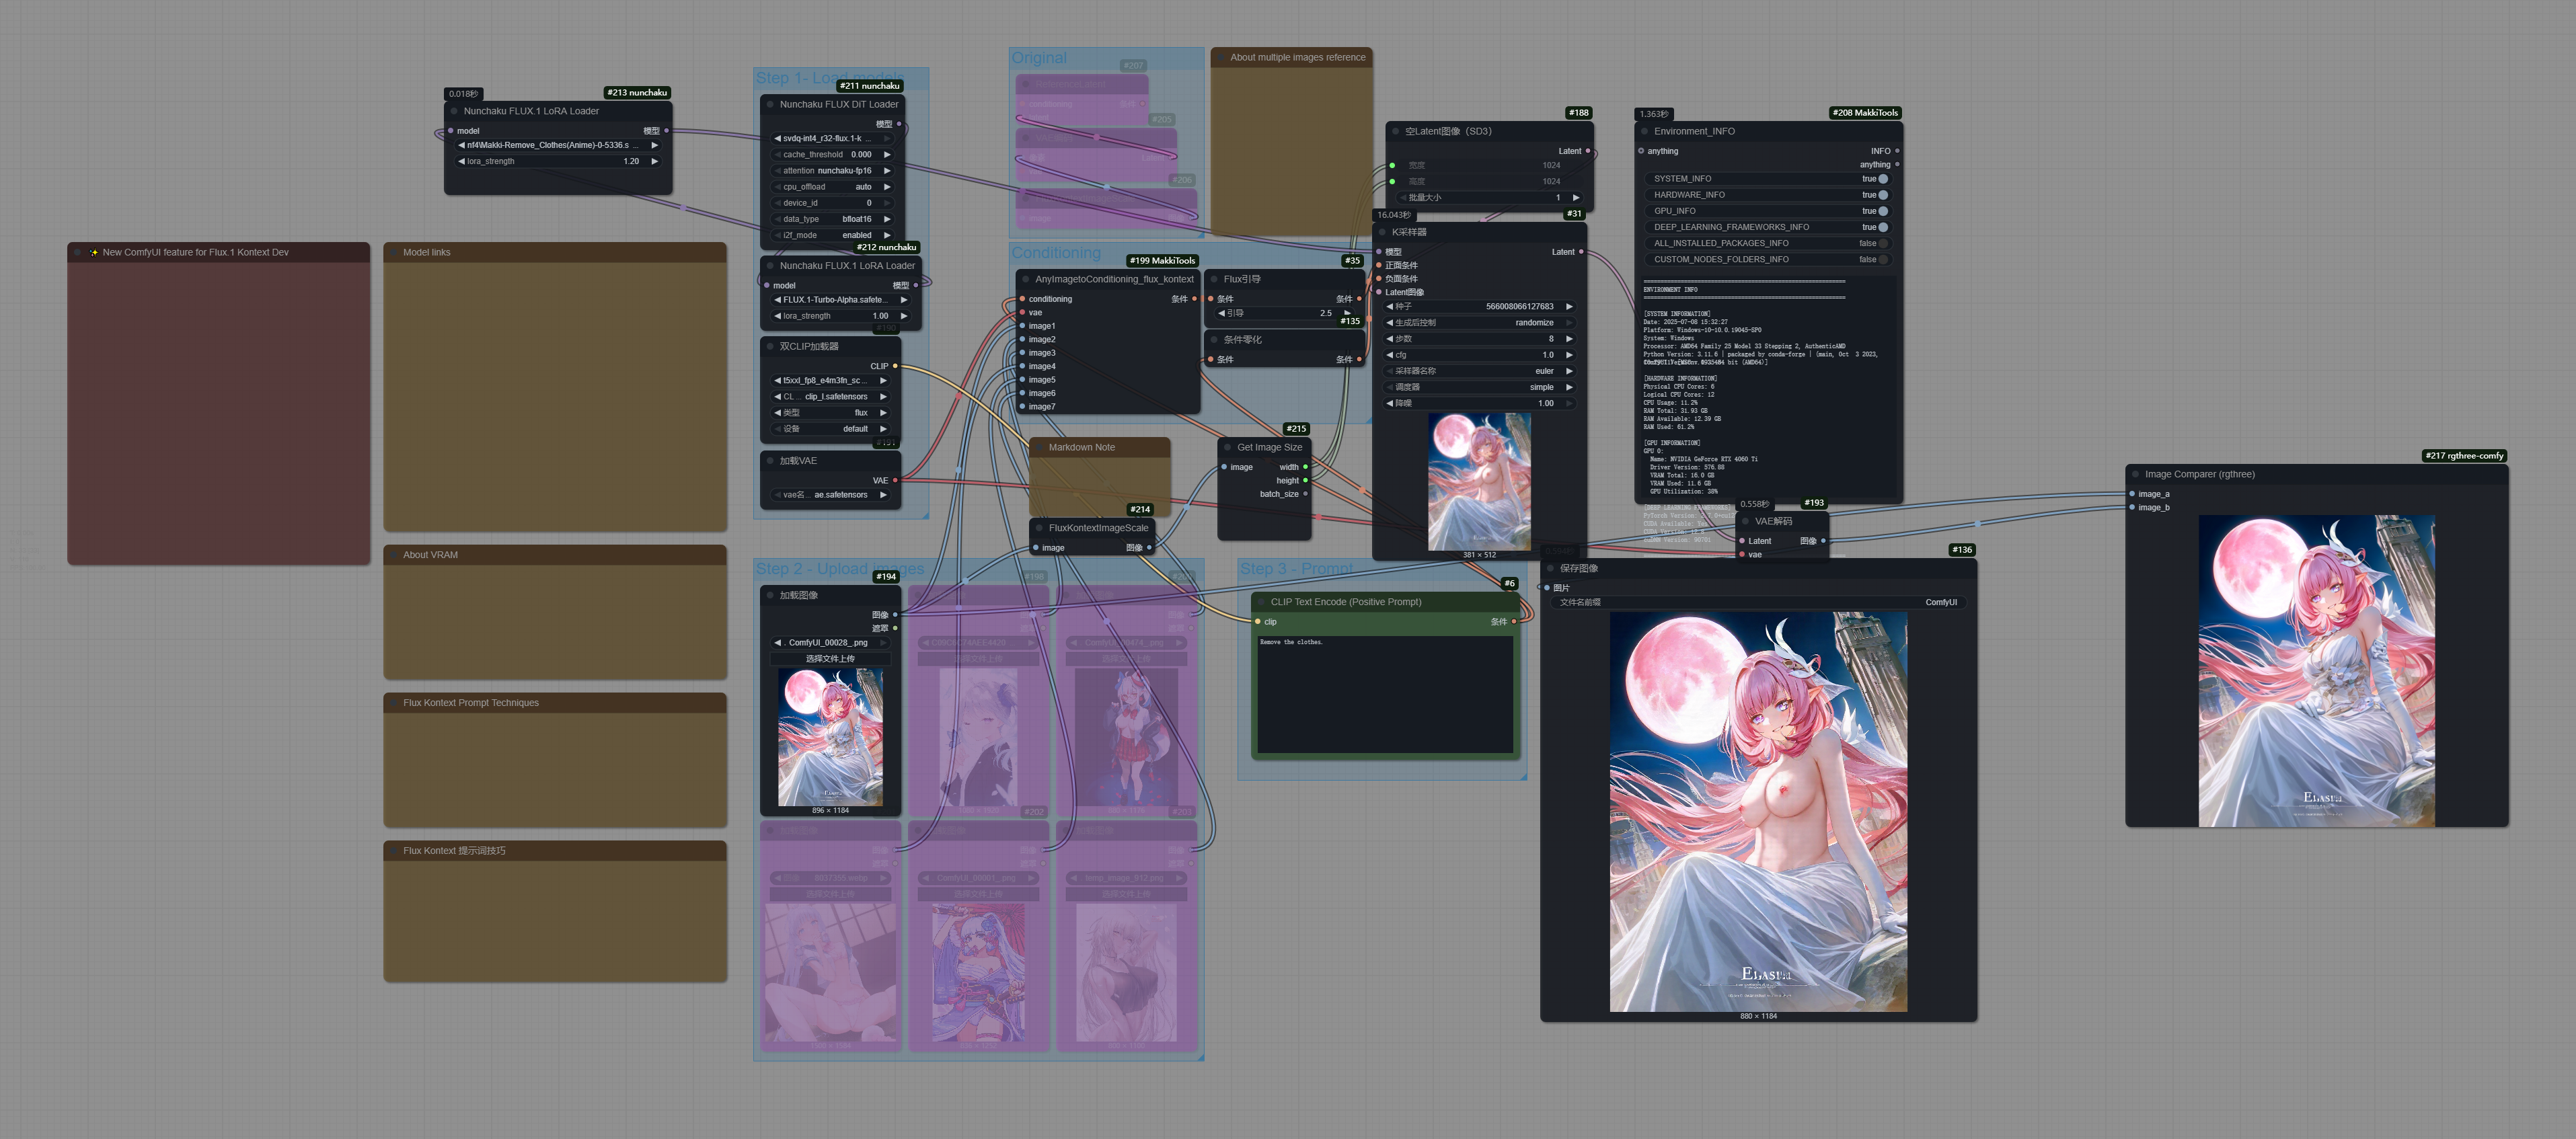Collapse the Markdown Note node dot
This screenshot has width=2576, height=1139.
[1040, 447]
